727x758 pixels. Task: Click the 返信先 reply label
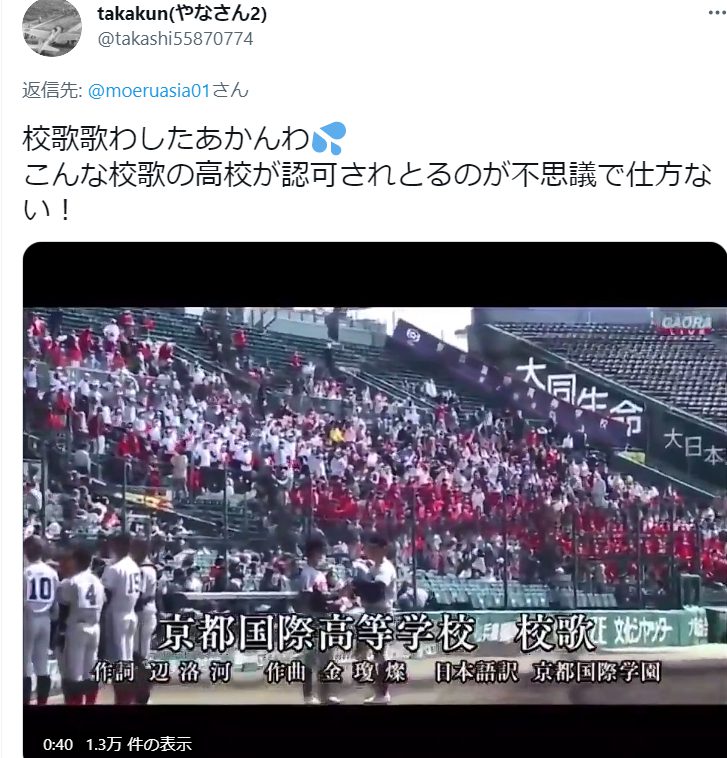coord(52,90)
